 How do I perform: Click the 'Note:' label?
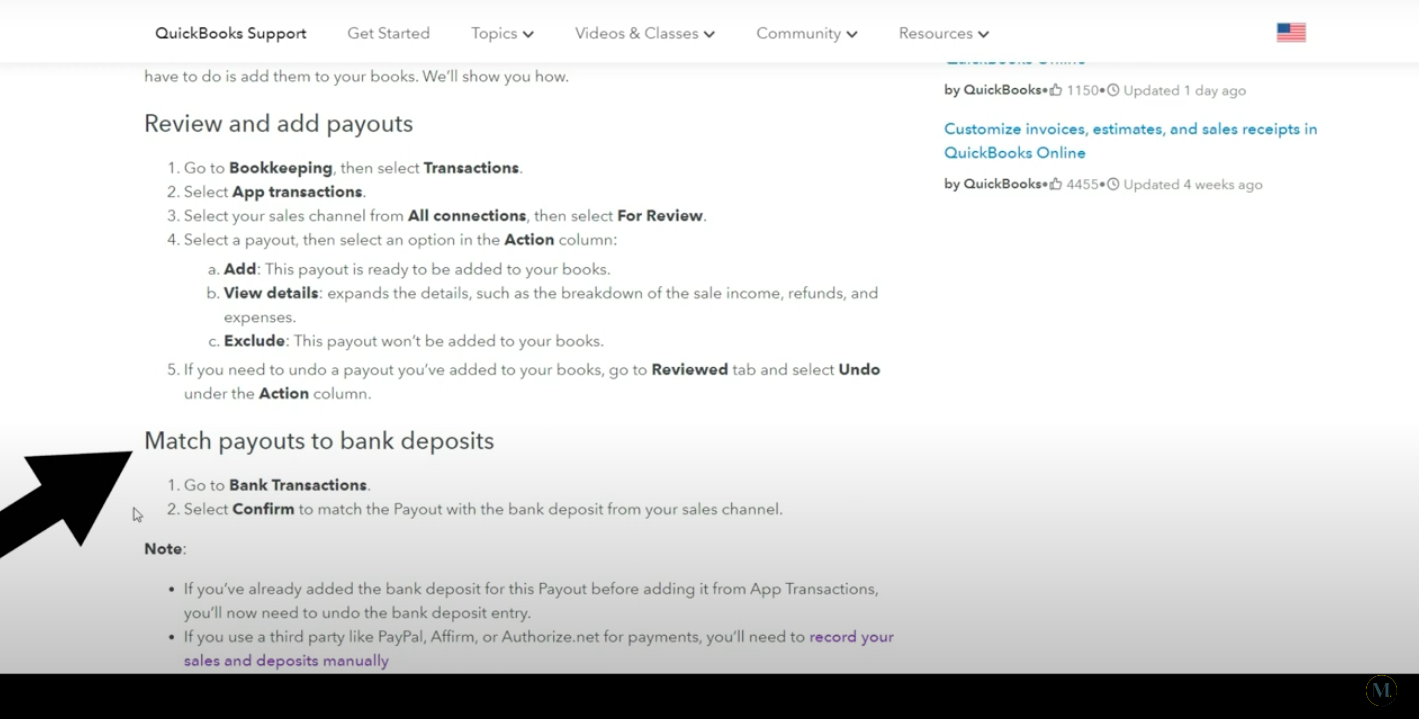165,549
